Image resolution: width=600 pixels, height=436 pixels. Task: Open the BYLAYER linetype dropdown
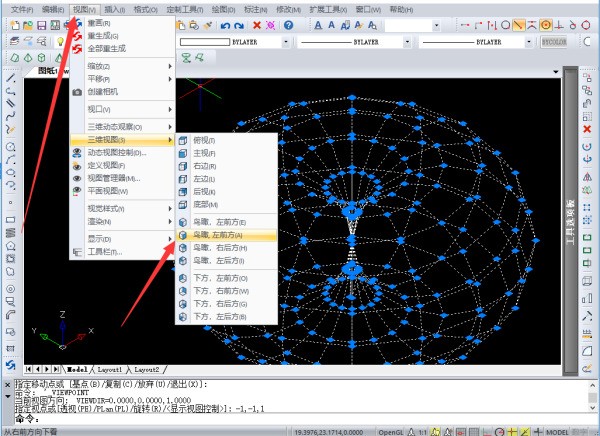click(355, 44)
